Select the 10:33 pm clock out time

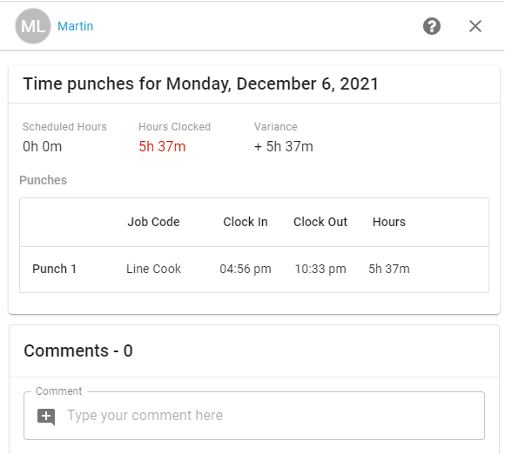tap(320, 269)
